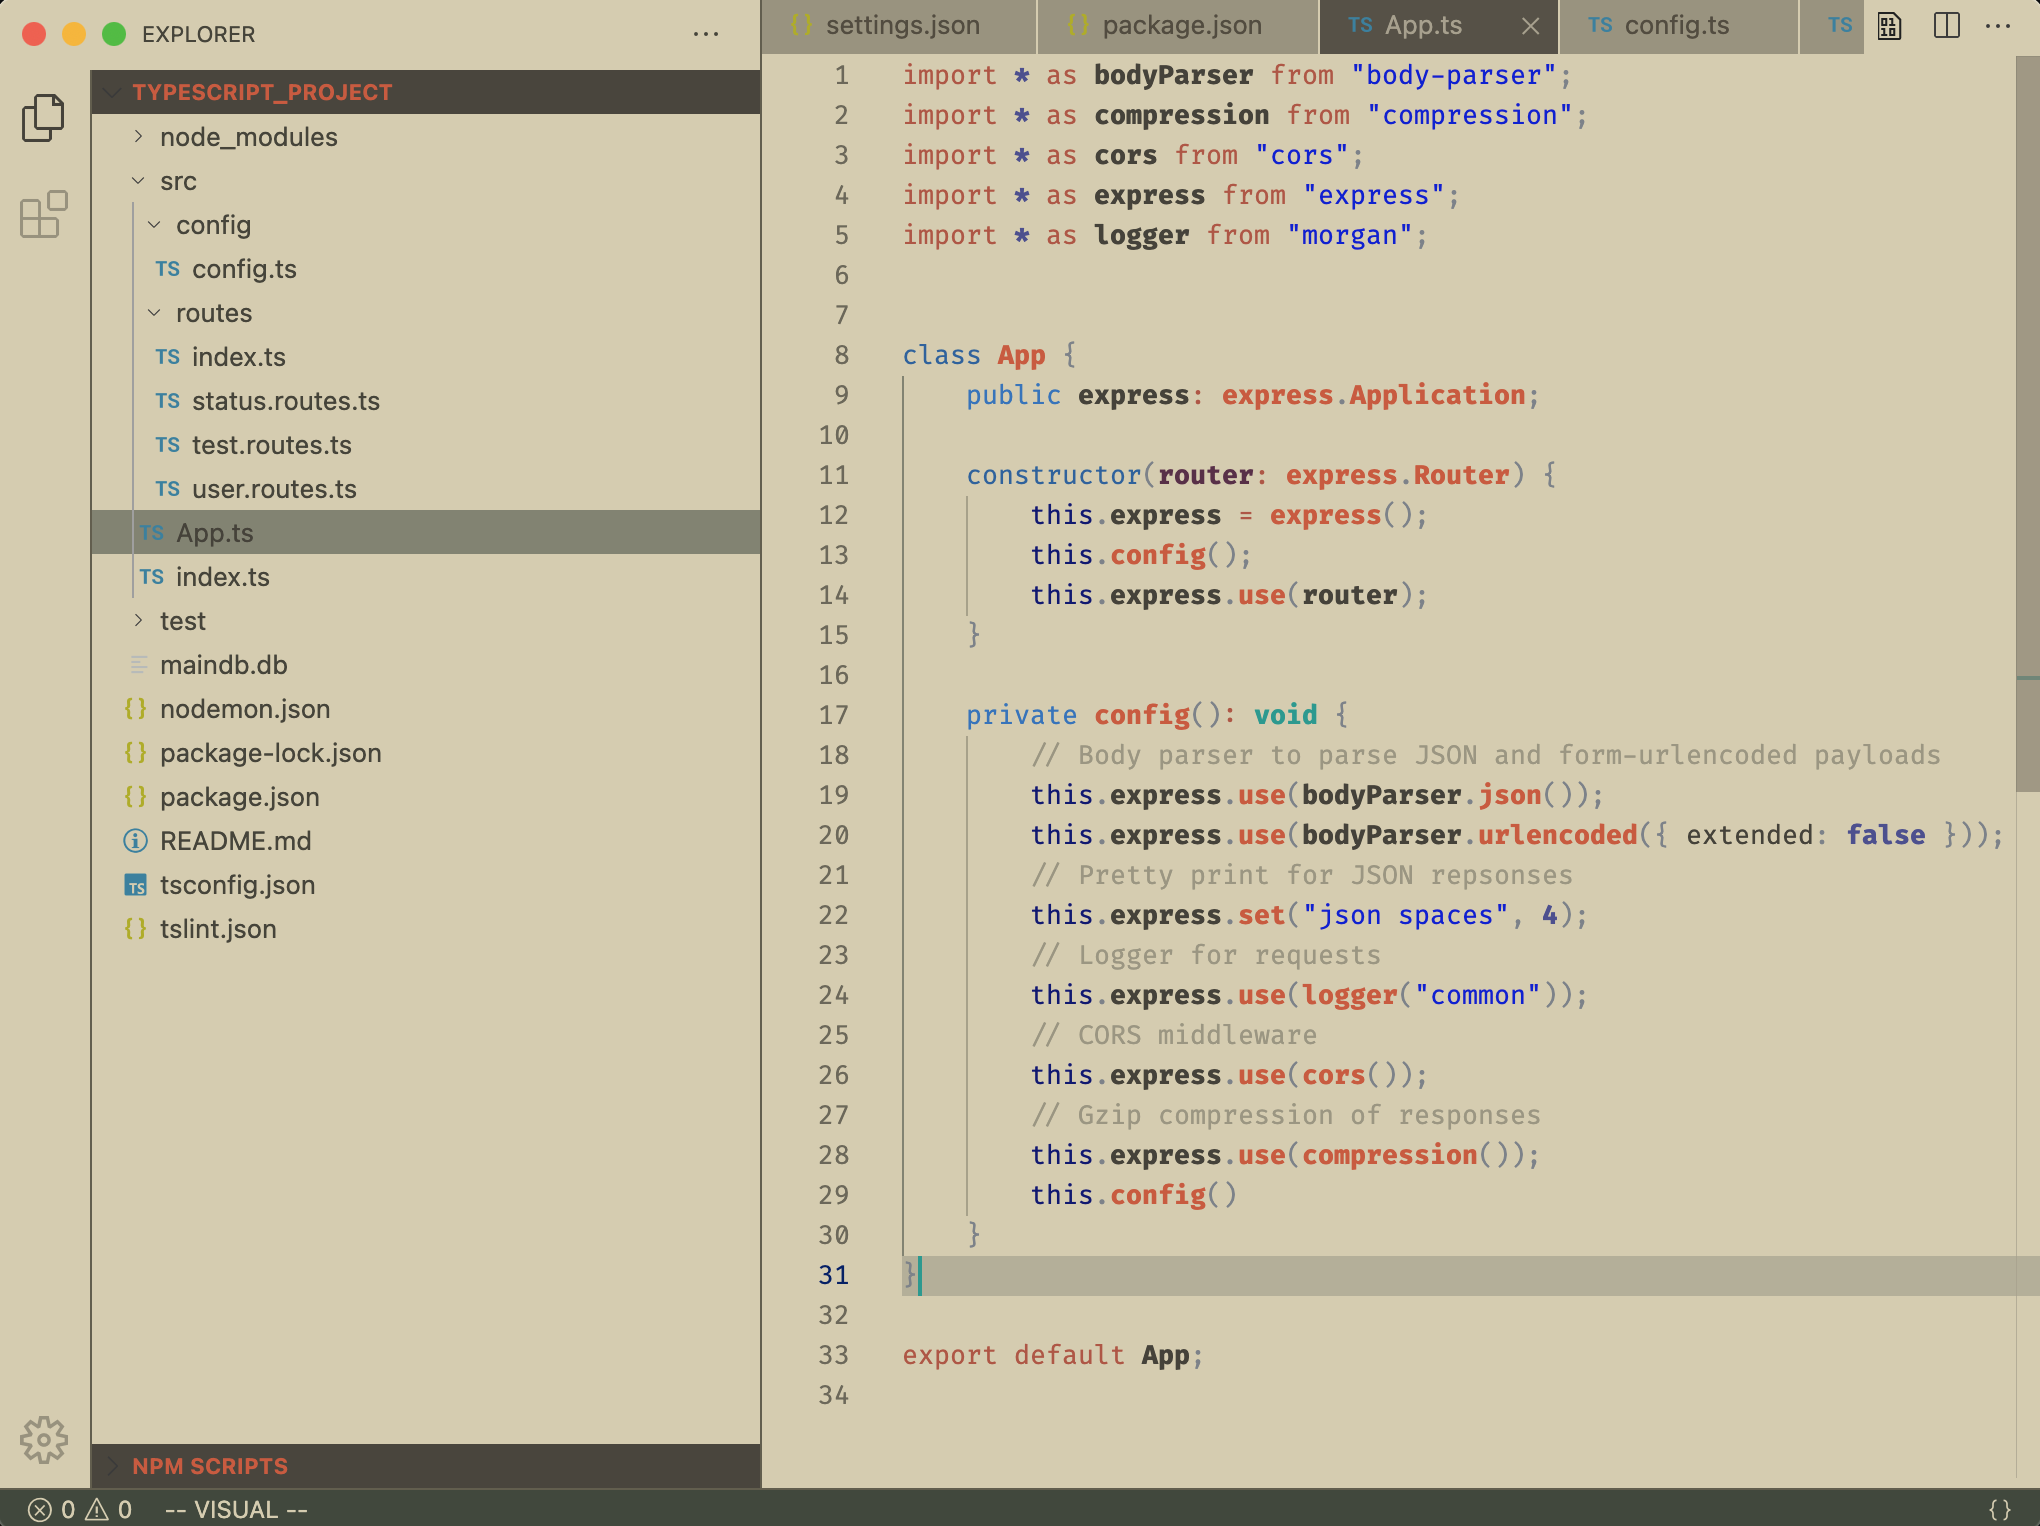Open package.json in the explorer tree

(x=426, y=797)
